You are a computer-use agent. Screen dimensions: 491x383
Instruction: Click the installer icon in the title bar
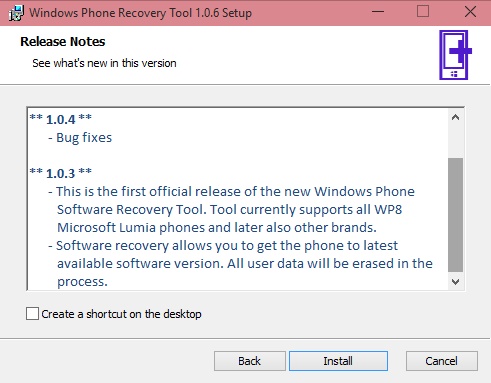pos(16,13)
